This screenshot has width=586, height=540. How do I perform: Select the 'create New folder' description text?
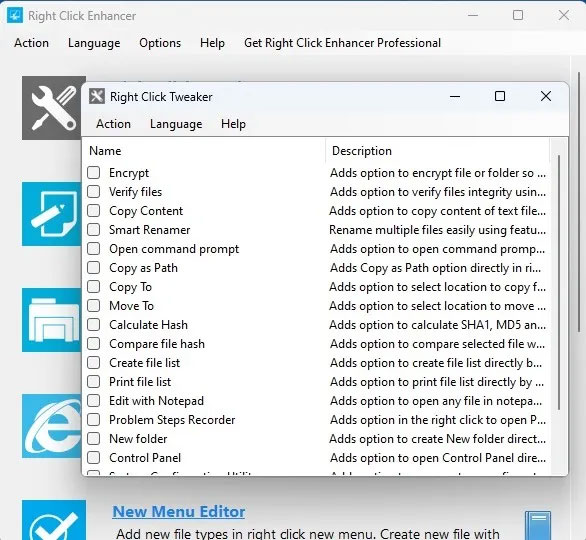pos(437,439)
